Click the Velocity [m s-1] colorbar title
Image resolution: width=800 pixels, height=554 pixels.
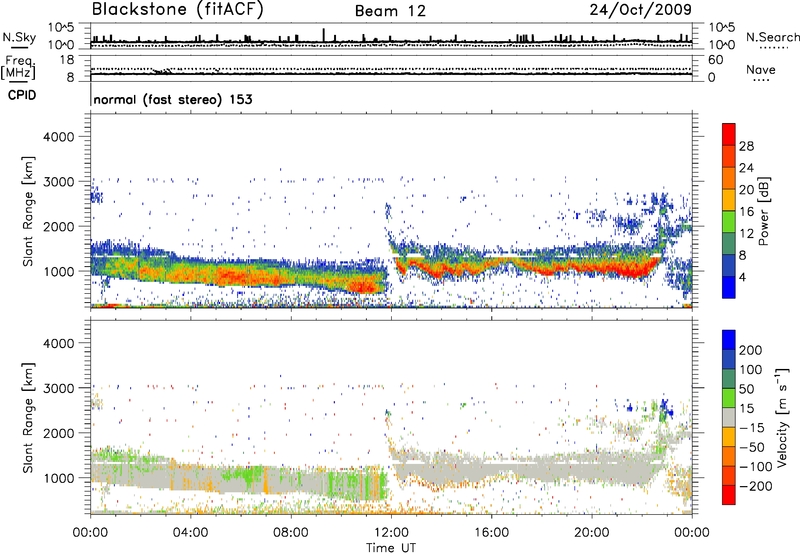(783, 417)
